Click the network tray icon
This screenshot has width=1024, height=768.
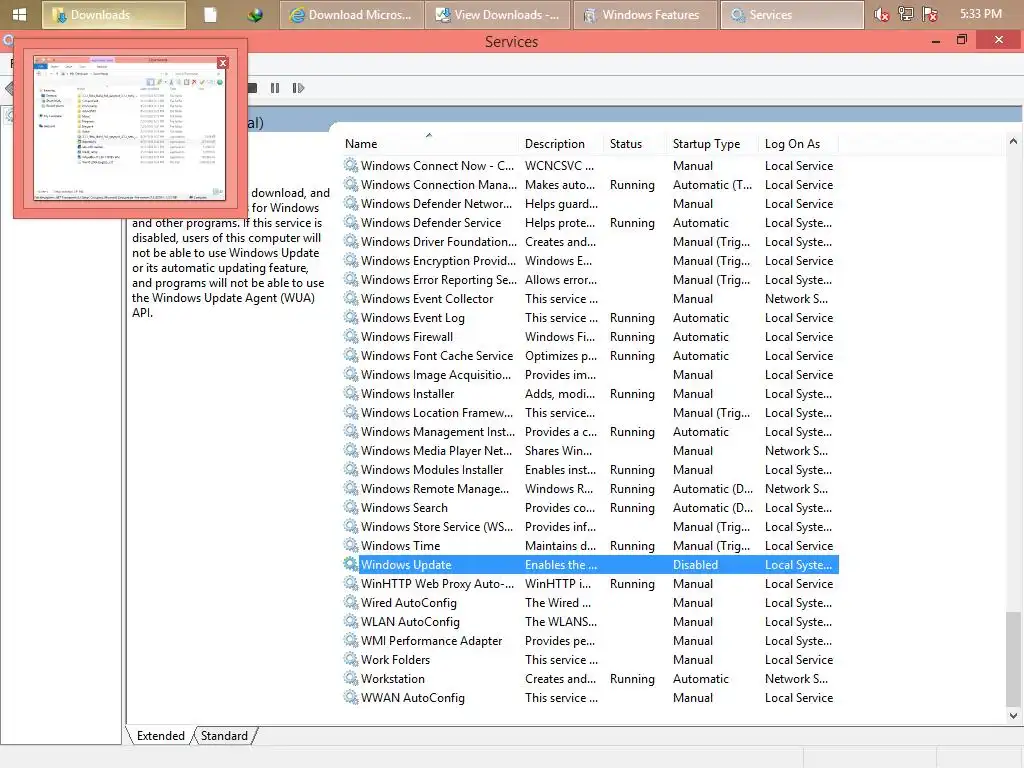click(906, 14)
